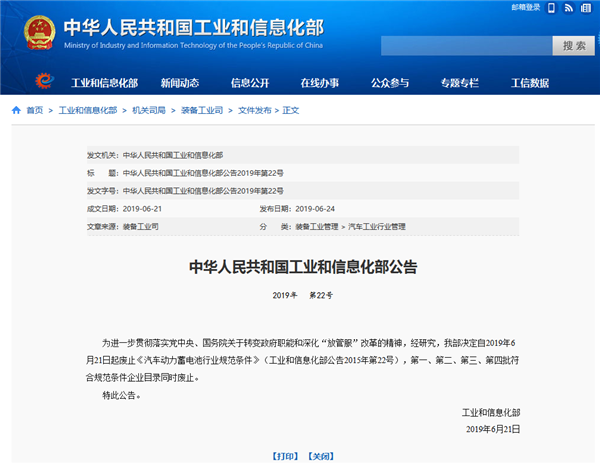Image resolution: width=600 pixels, height=464 pixels.
Task: Open the 工业和信息化部 navigation menu
Action: [104, 83]
